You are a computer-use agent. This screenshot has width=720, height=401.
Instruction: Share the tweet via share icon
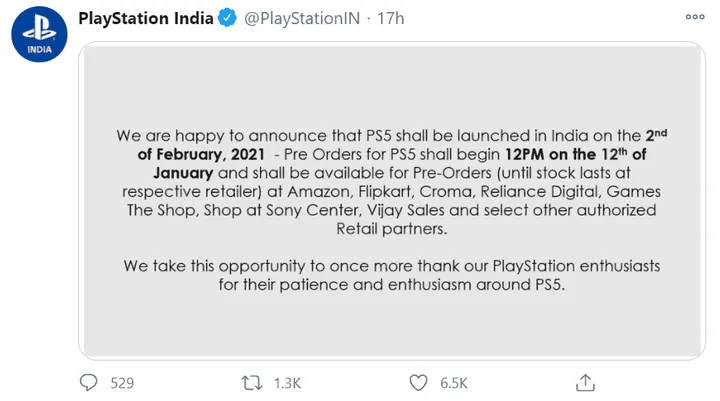click(586, 382)
